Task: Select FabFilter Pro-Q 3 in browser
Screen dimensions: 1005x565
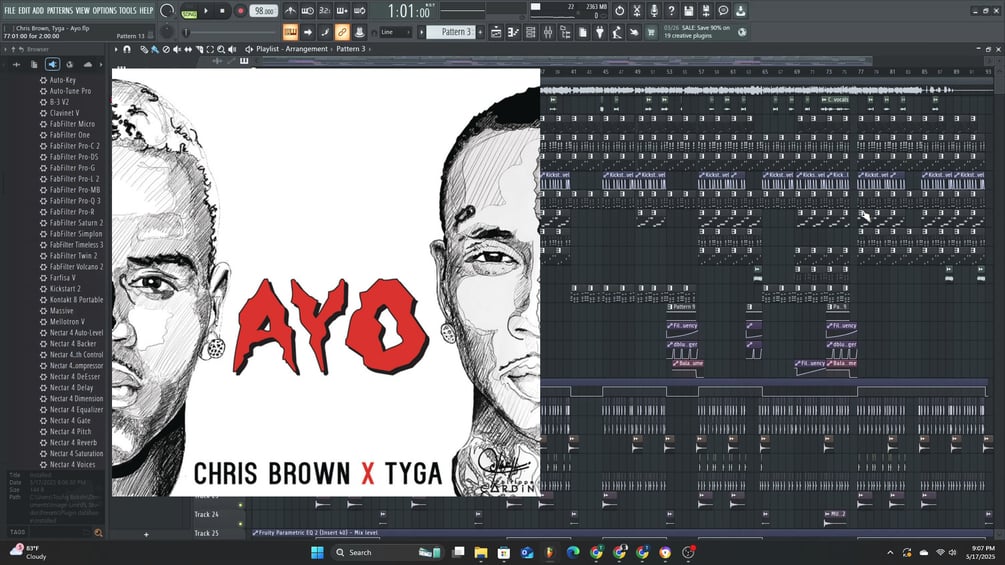Action: point(75,201)
